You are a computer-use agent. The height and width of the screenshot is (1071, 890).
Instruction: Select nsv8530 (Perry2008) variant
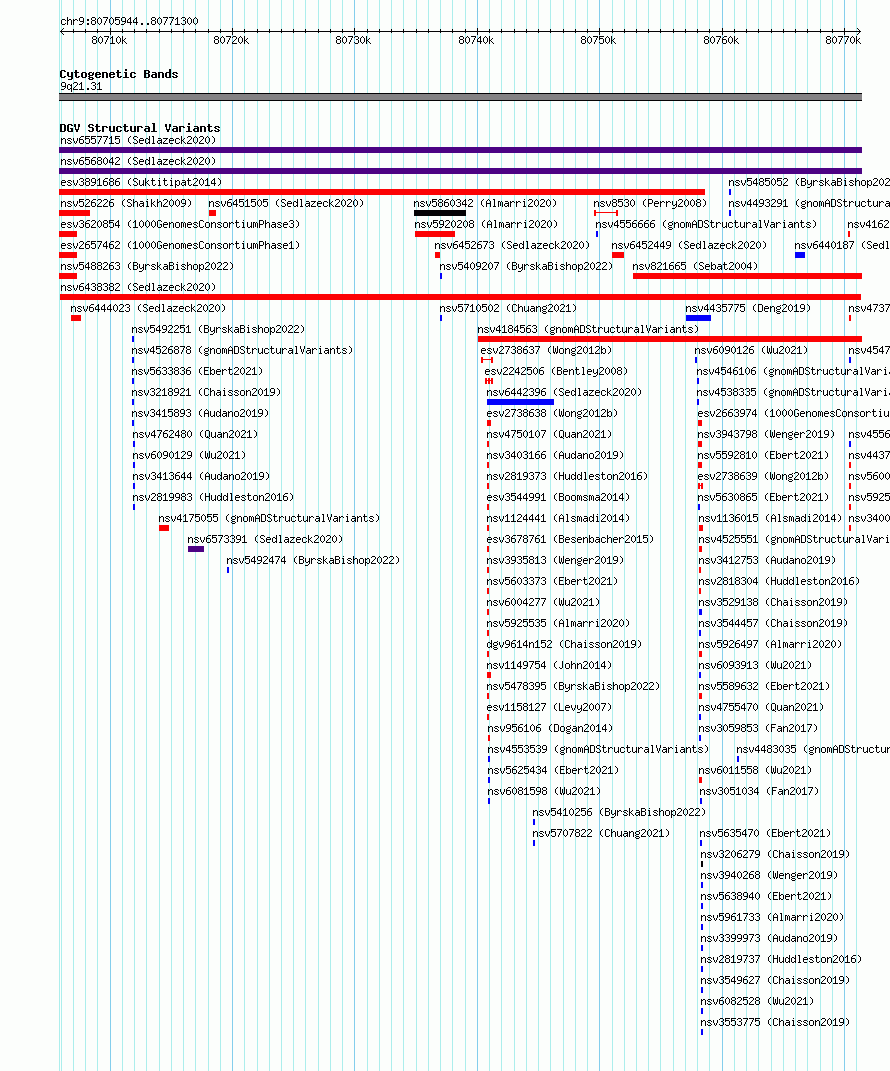pos(650,204)
